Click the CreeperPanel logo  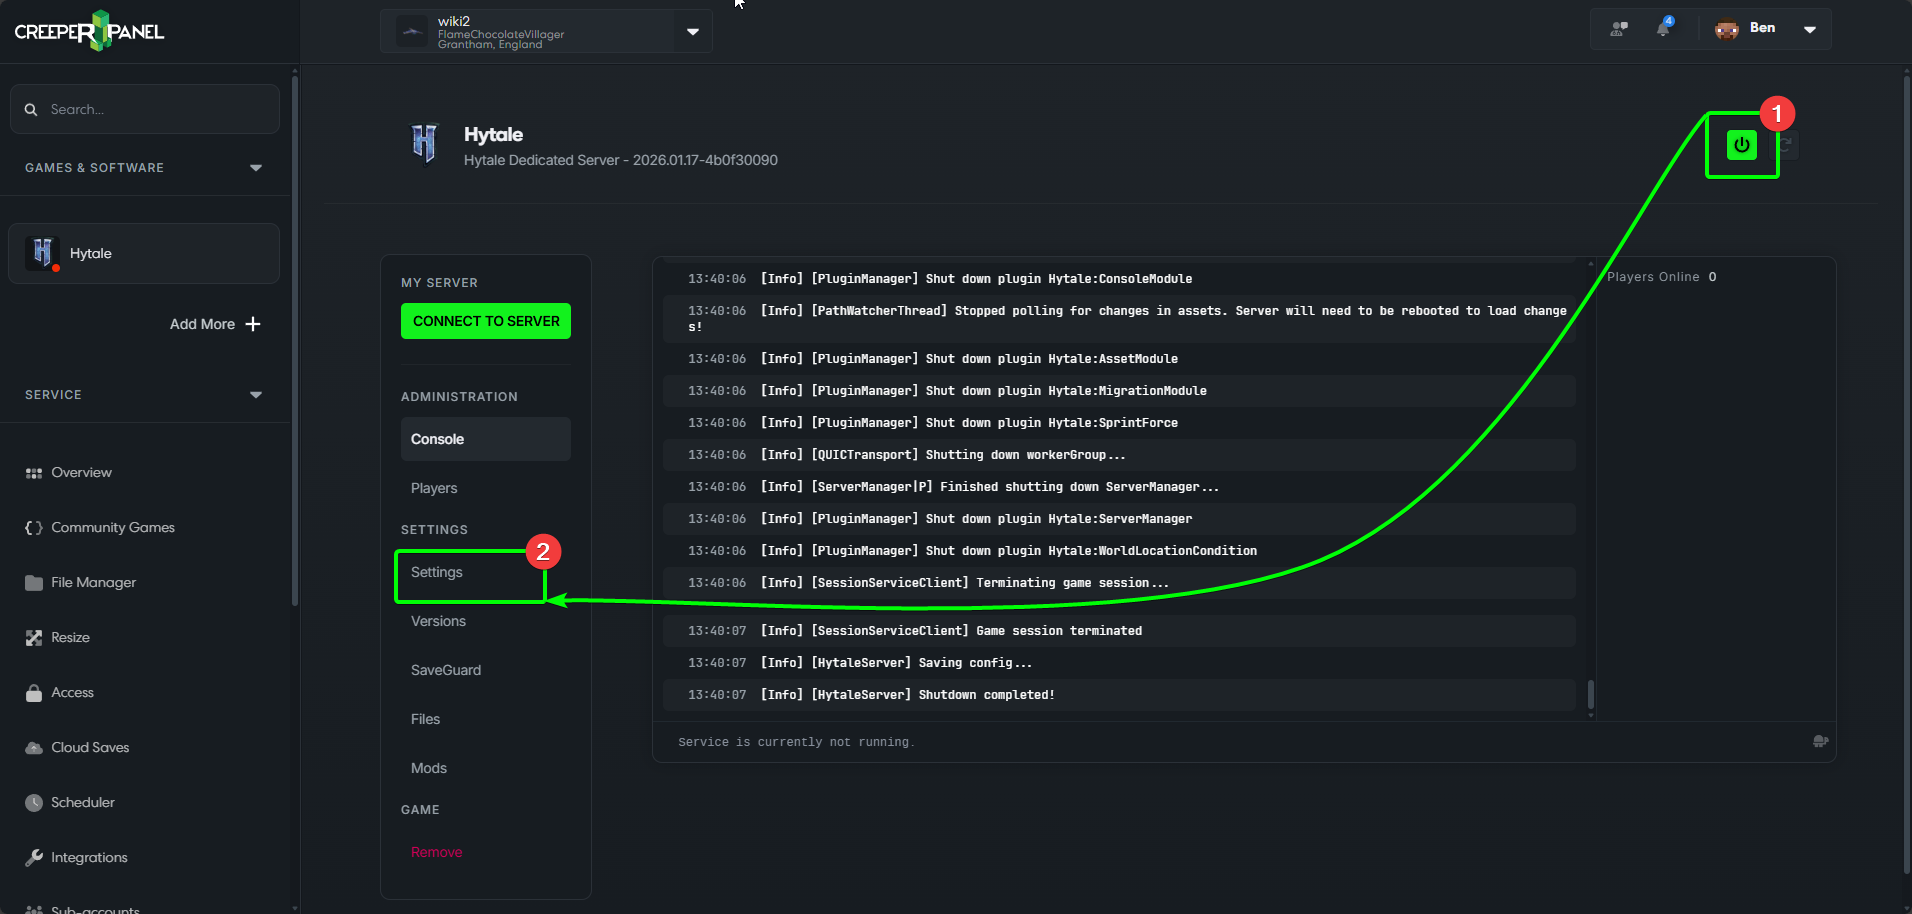(89, 31)
